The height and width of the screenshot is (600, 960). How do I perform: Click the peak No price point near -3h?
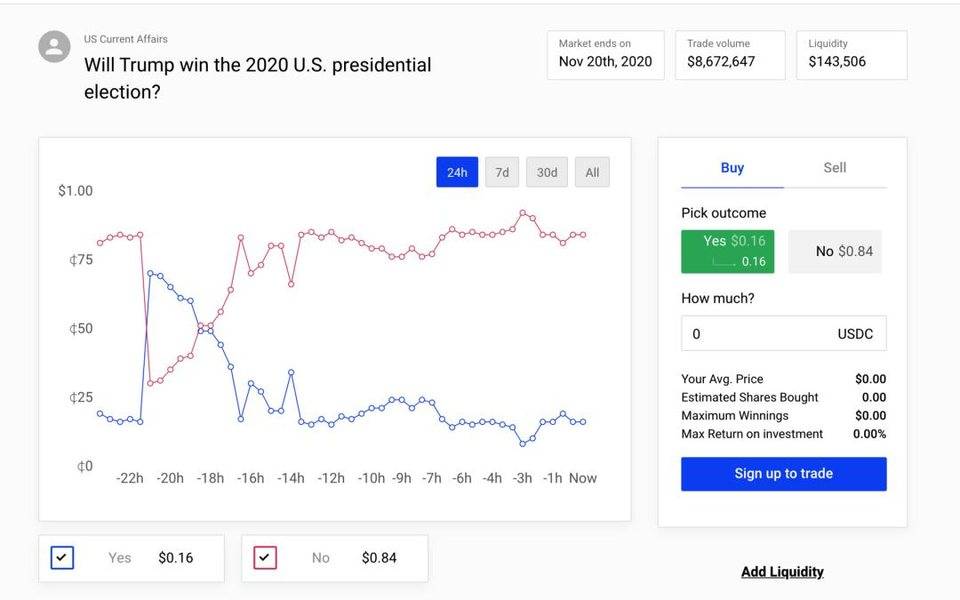click(523, 213)
